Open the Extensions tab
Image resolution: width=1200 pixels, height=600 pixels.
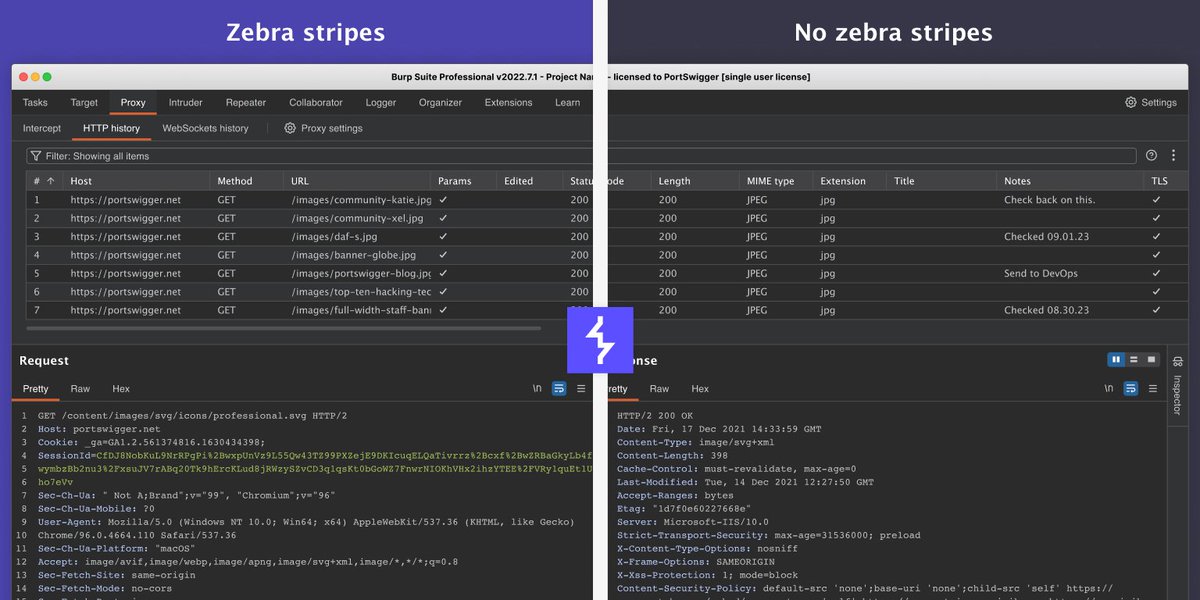point(508,102)
